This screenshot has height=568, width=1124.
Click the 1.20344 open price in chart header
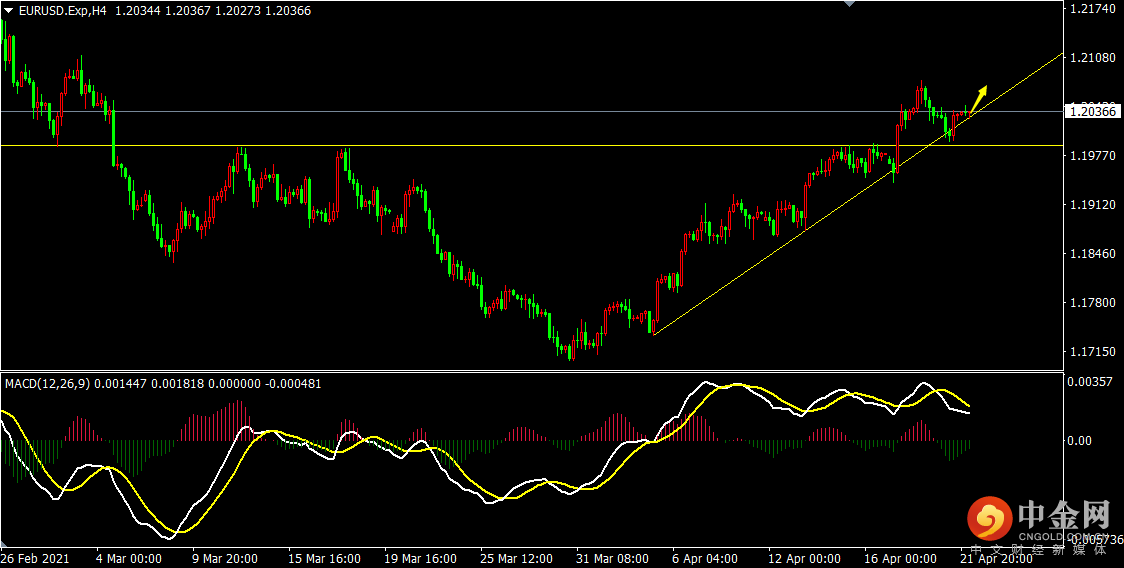138,11
